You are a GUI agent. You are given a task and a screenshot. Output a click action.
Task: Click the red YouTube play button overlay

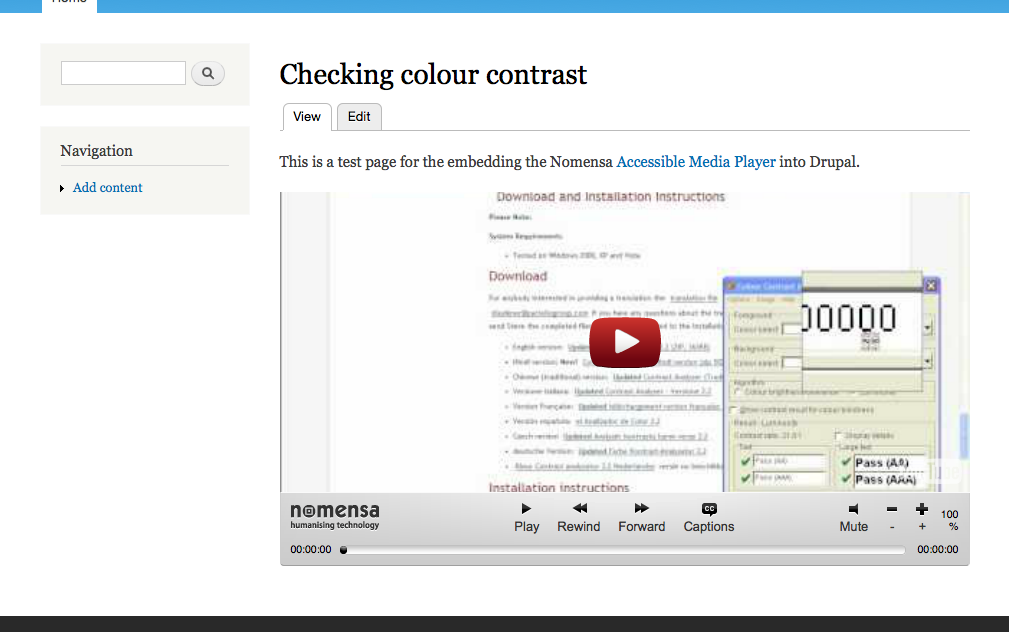click(625, 342)
